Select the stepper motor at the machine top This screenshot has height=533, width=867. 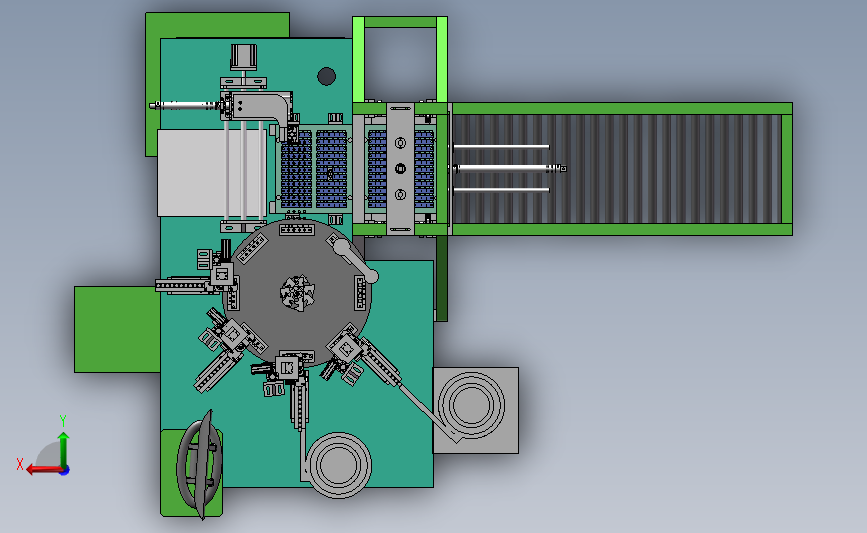[x=244, y=57]
